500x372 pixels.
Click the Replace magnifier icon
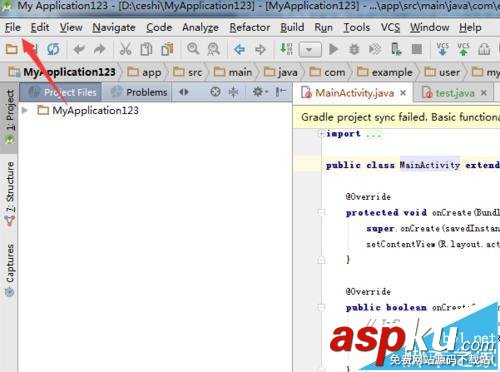pyautogui.click(x=214, y=49)
